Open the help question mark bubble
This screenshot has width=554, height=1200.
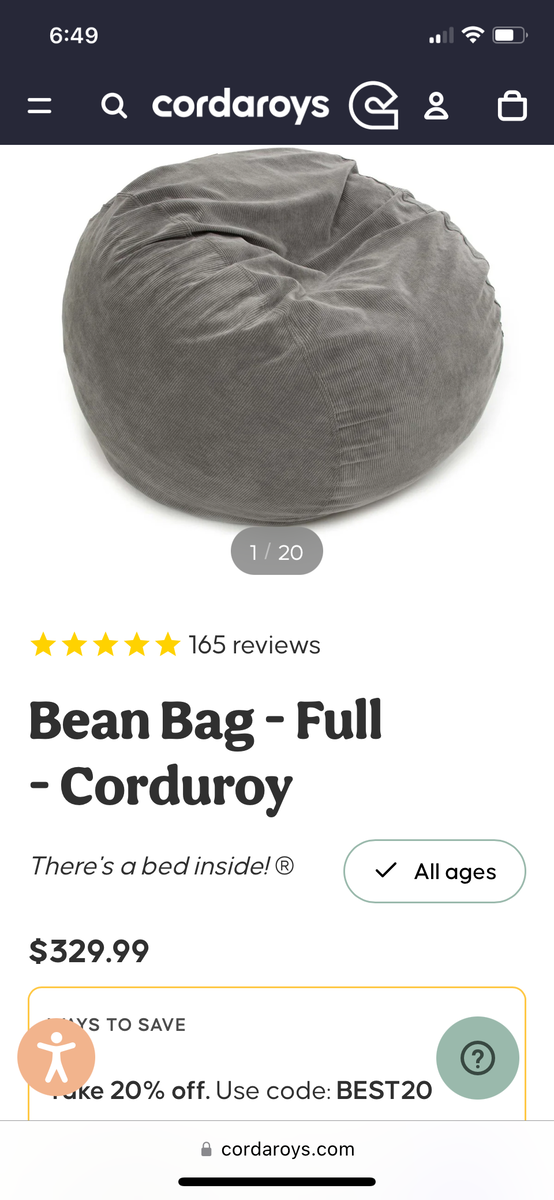478,1058
